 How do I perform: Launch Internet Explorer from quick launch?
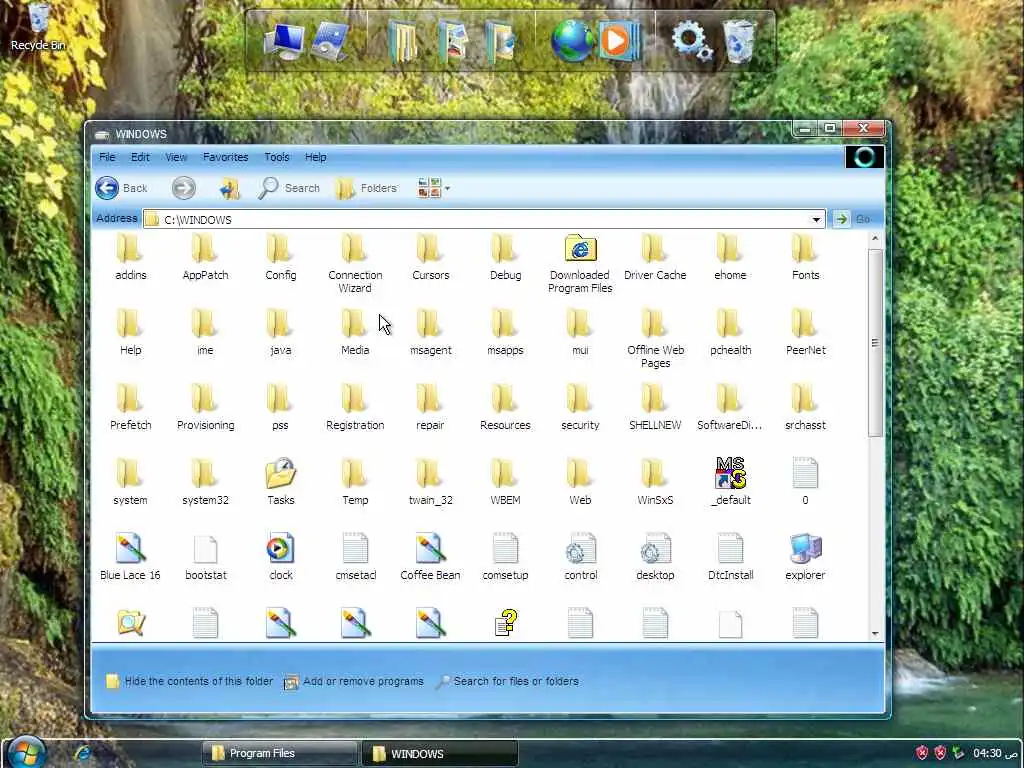[x=83, y=753]
